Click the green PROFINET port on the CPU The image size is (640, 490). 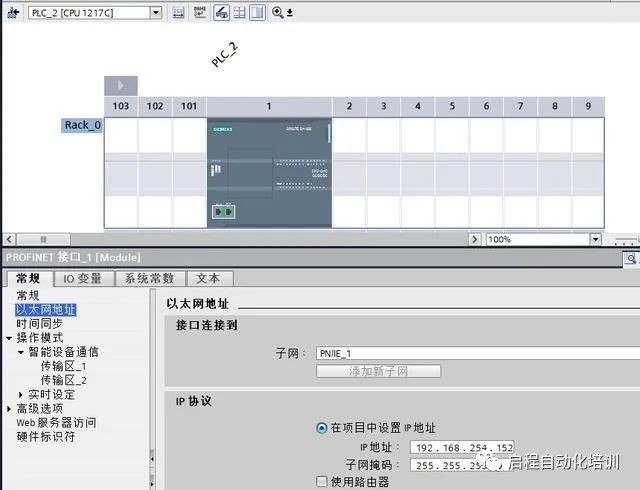[x=223, y=212]
